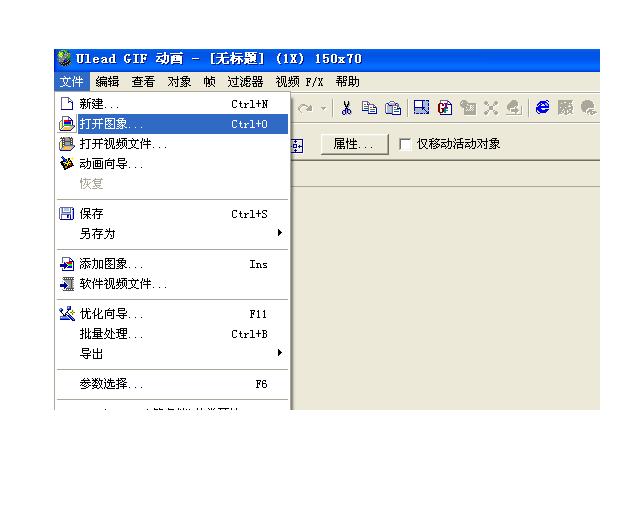
Task: Open the 帧 menu
Action: (x=209, y=82)
